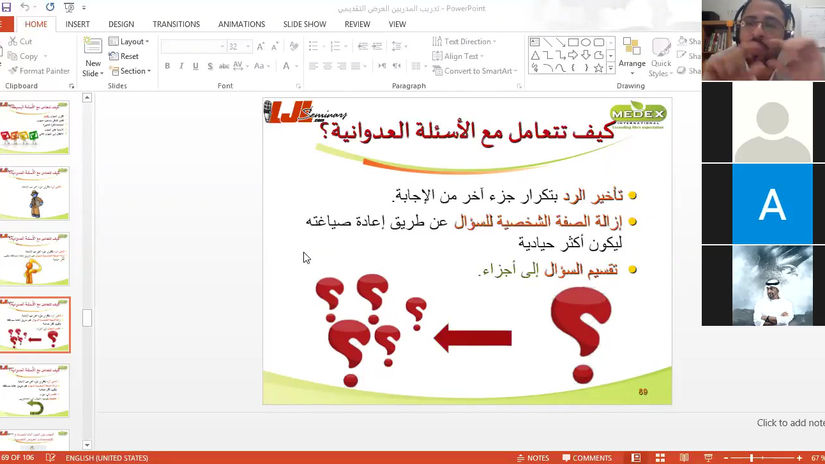Click the zoom in plus button
Viewport: 825px width, 464px height.
click(x=799, y=458)
